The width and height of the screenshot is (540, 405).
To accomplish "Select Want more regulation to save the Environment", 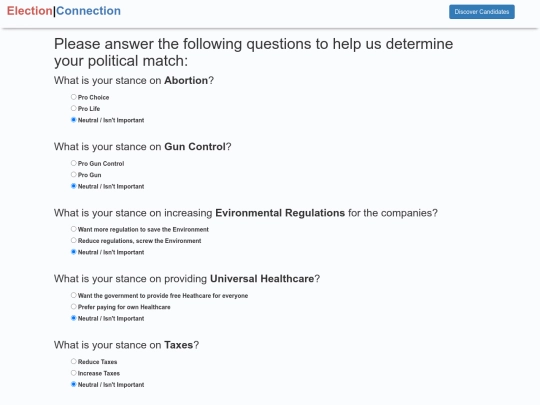I will tap(73, 229).
